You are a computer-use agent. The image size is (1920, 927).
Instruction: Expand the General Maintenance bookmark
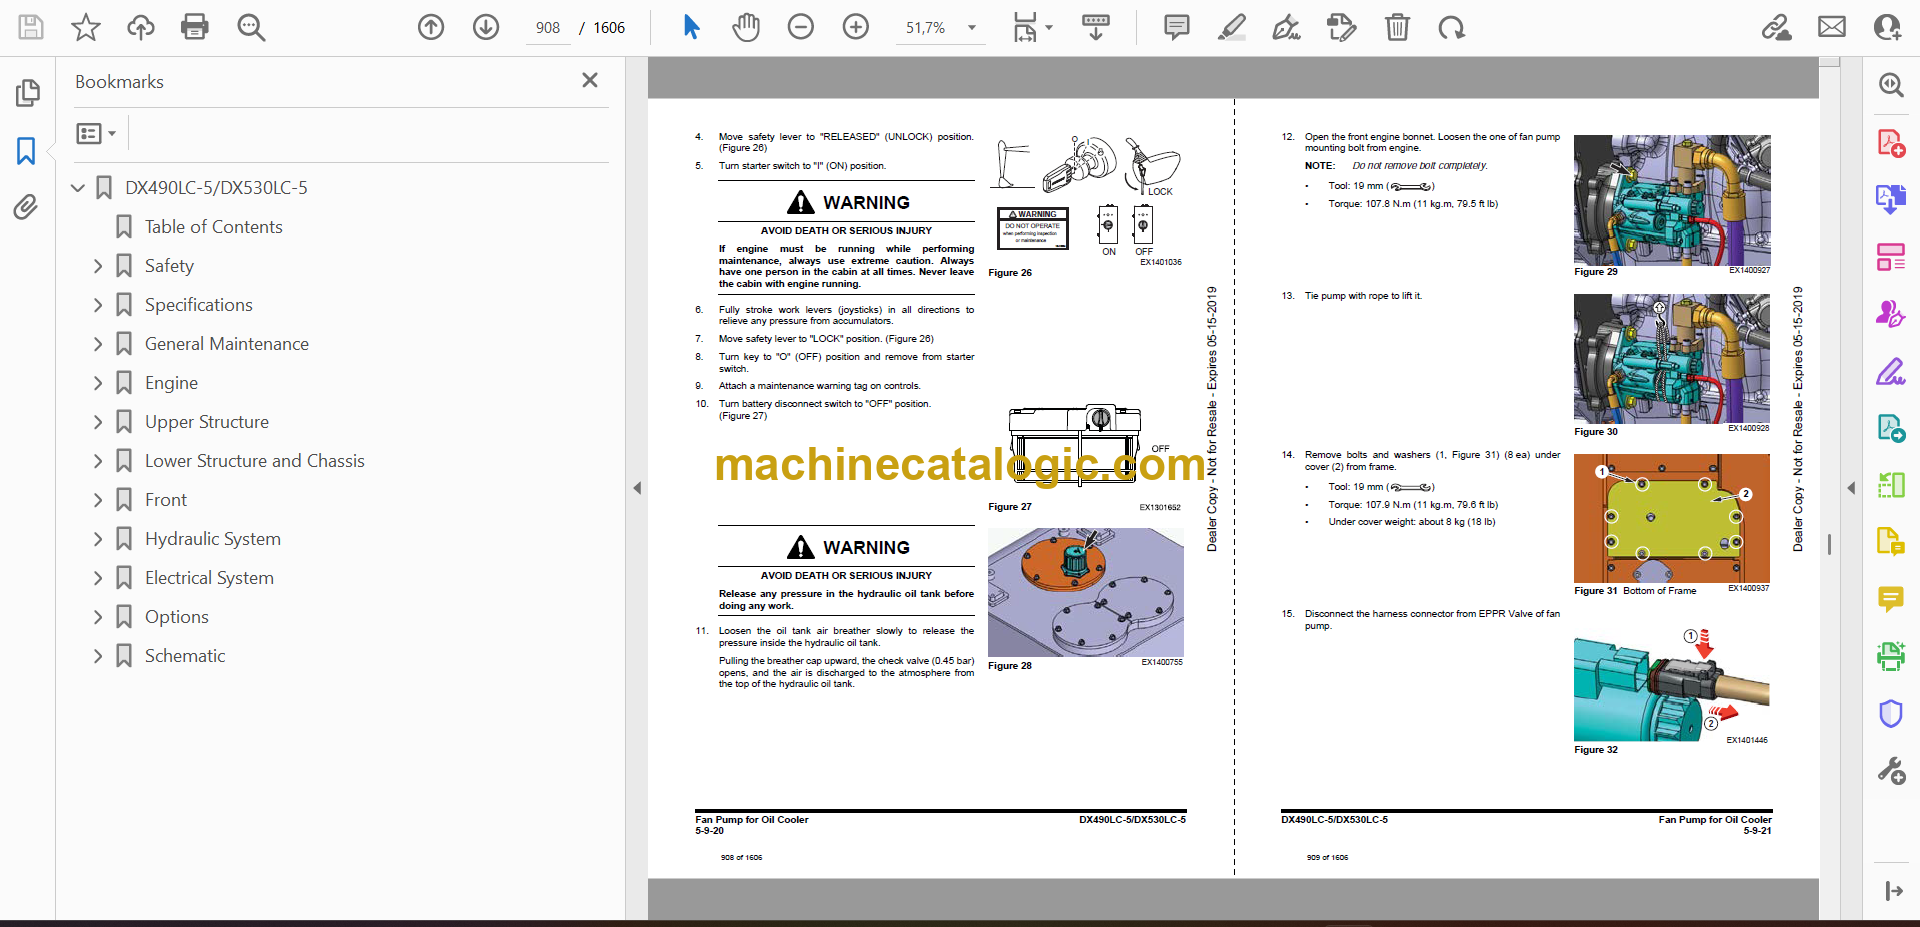[98, 344]
